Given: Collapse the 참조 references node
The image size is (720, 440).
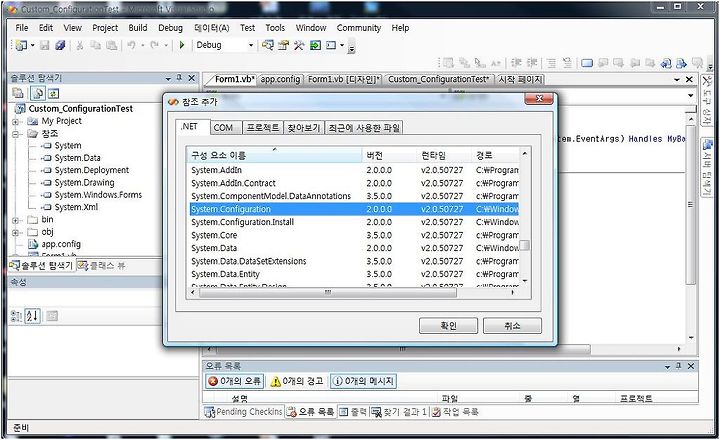Looking at the screenshot, I should click(x=15, y=134).
